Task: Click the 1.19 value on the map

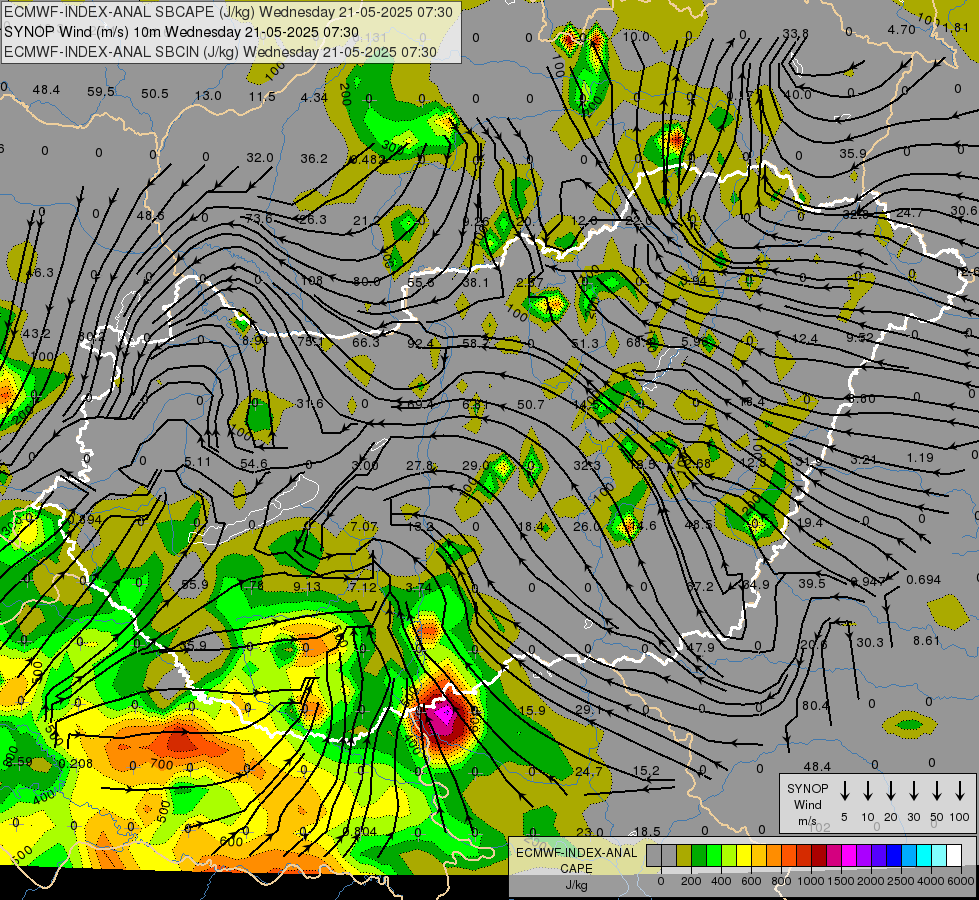Action: pyautogui.click(x=920, y=458)
